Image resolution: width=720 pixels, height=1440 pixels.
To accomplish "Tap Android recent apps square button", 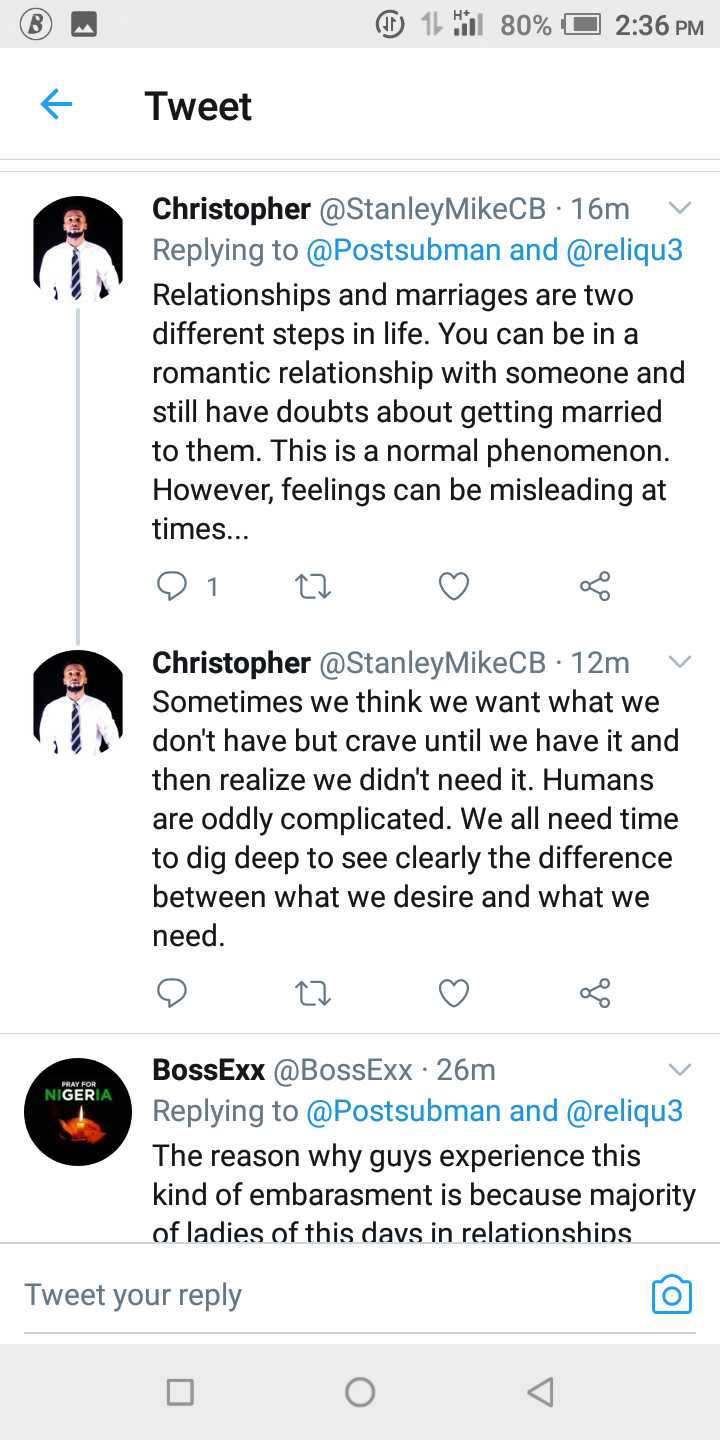I will tap(180, 1392).
